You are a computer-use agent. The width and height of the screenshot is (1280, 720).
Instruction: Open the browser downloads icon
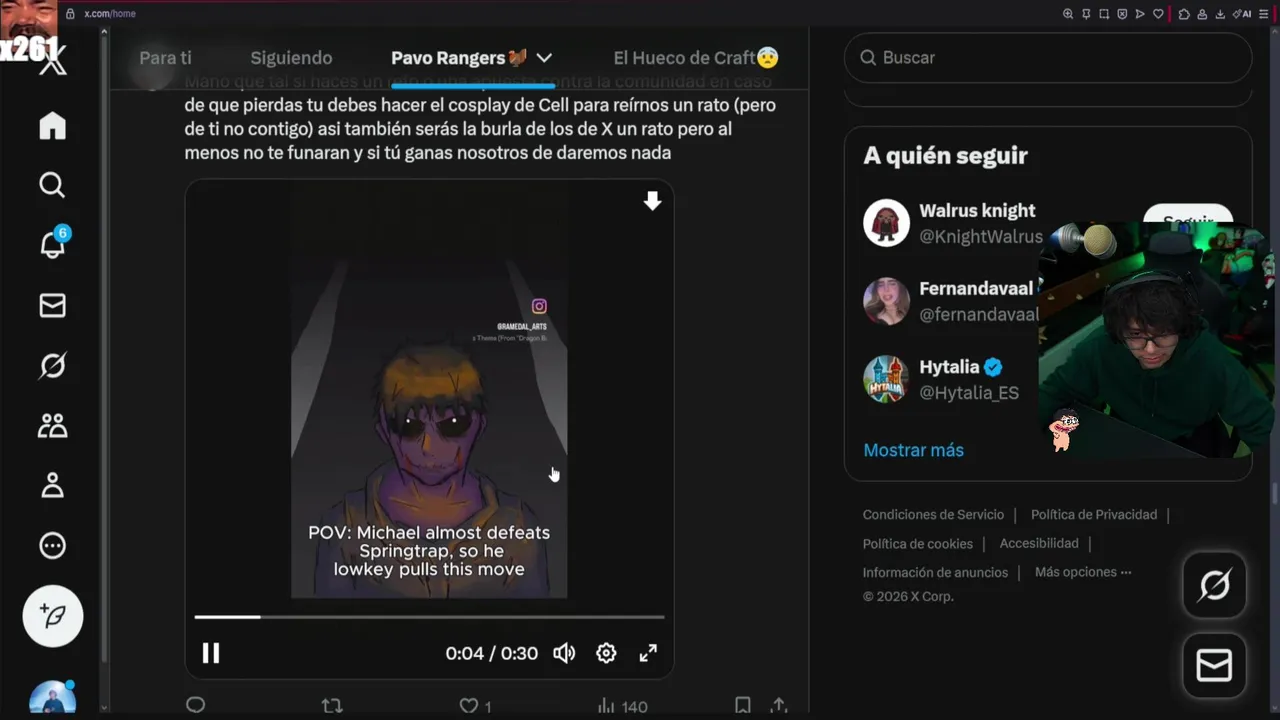[x=1220, y=14]
